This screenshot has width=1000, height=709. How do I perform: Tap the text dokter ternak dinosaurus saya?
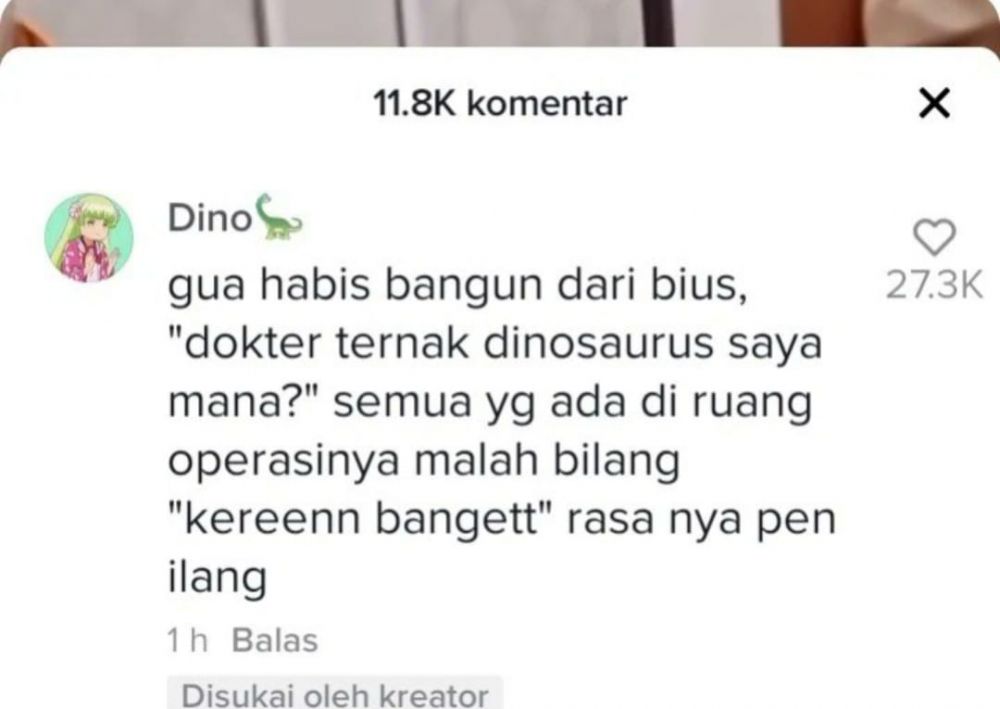coord(504,344)
